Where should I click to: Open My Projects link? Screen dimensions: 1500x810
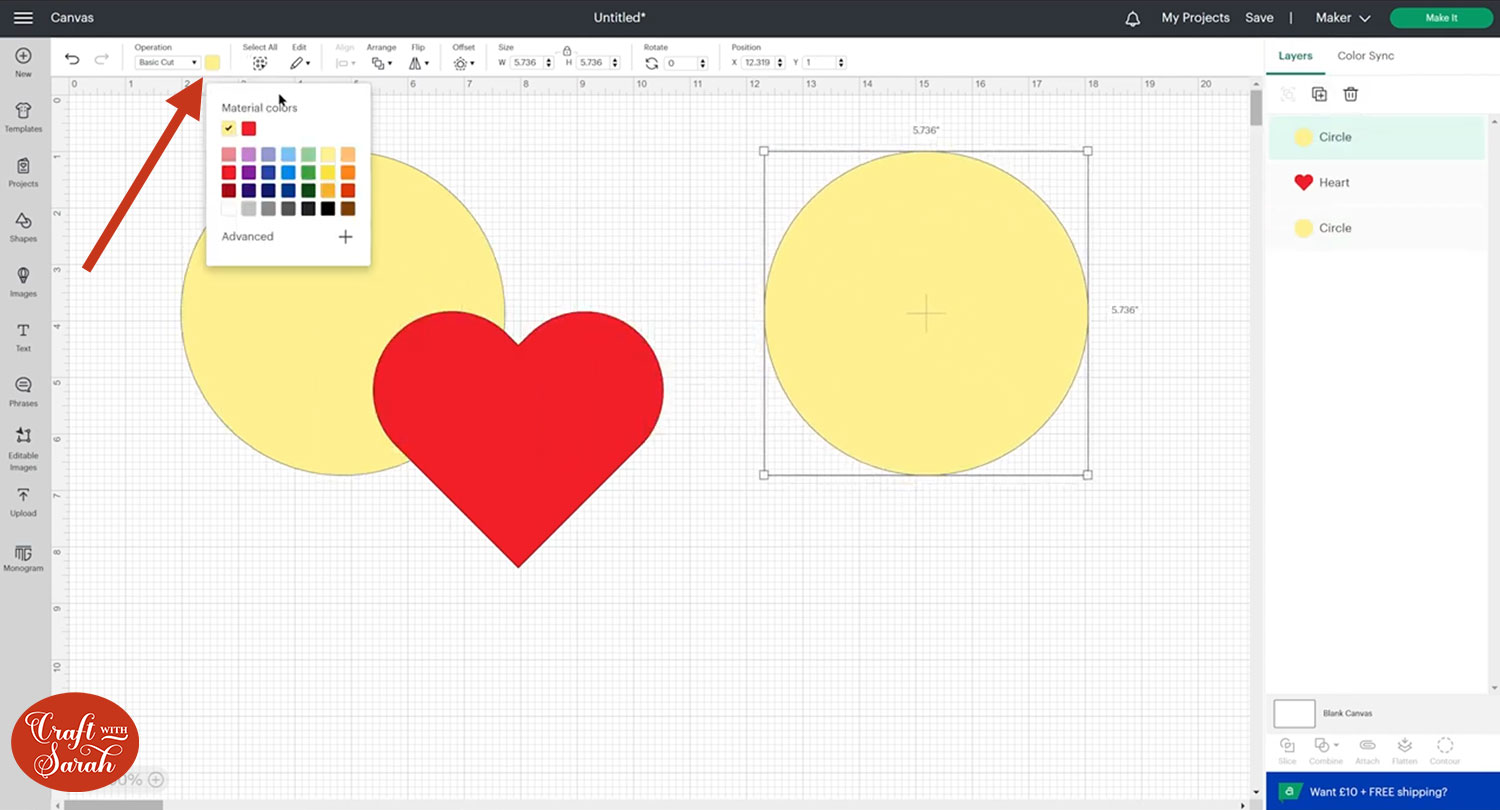(1195, 18)
